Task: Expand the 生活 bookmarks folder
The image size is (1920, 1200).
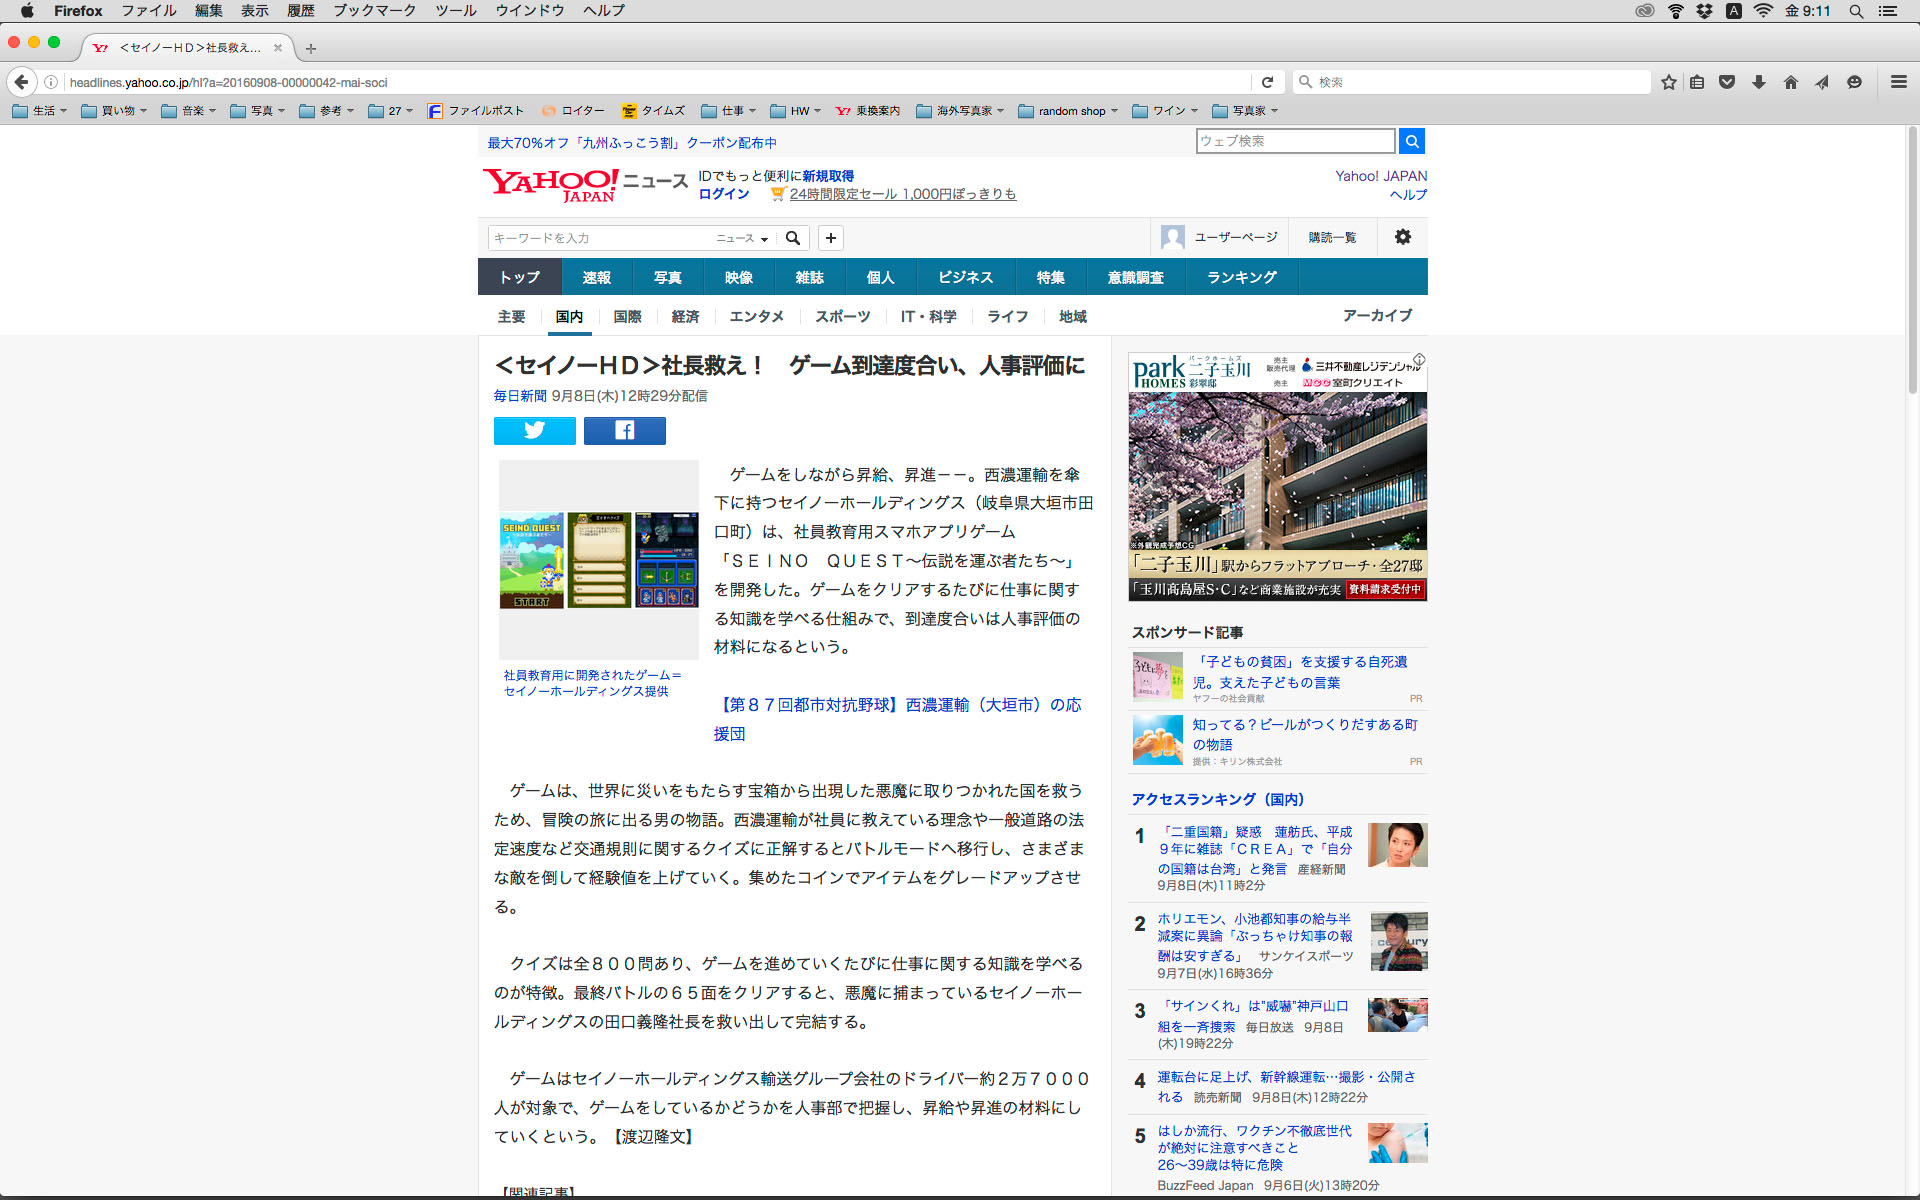Action: pyautogui.click(x=40, y=111)
